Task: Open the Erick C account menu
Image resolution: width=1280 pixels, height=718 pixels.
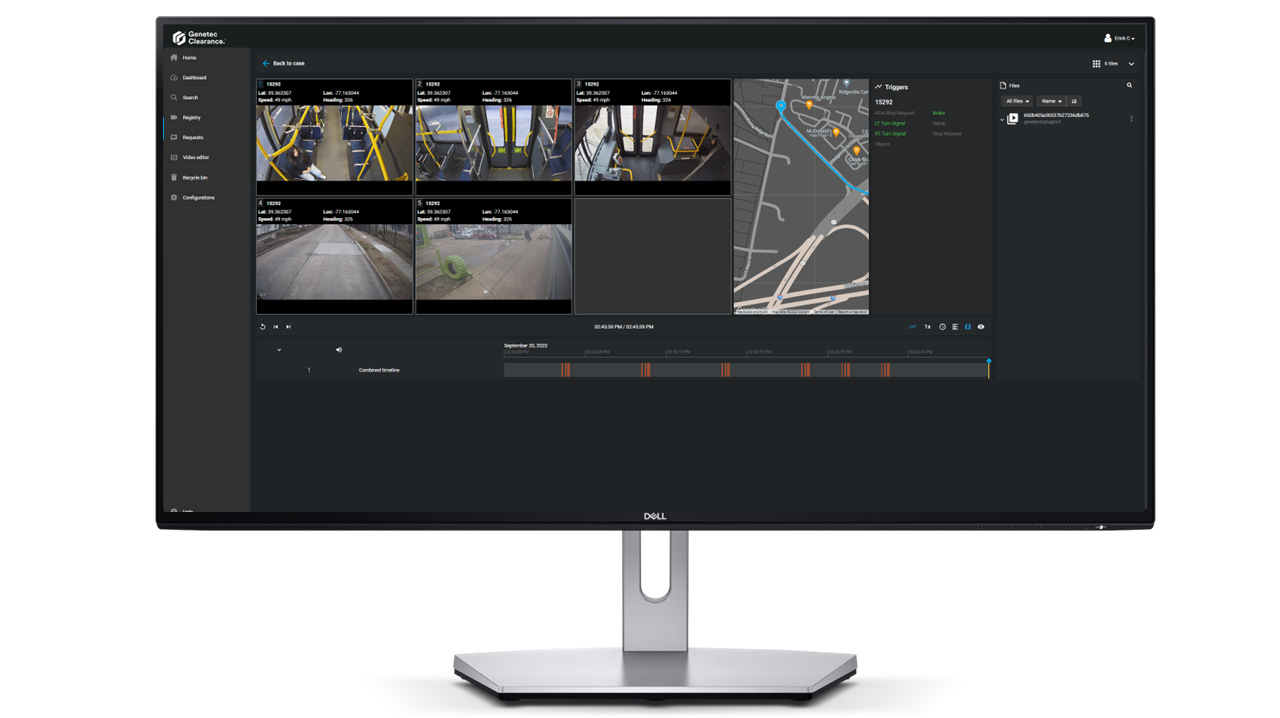Action: point(1120,37)
